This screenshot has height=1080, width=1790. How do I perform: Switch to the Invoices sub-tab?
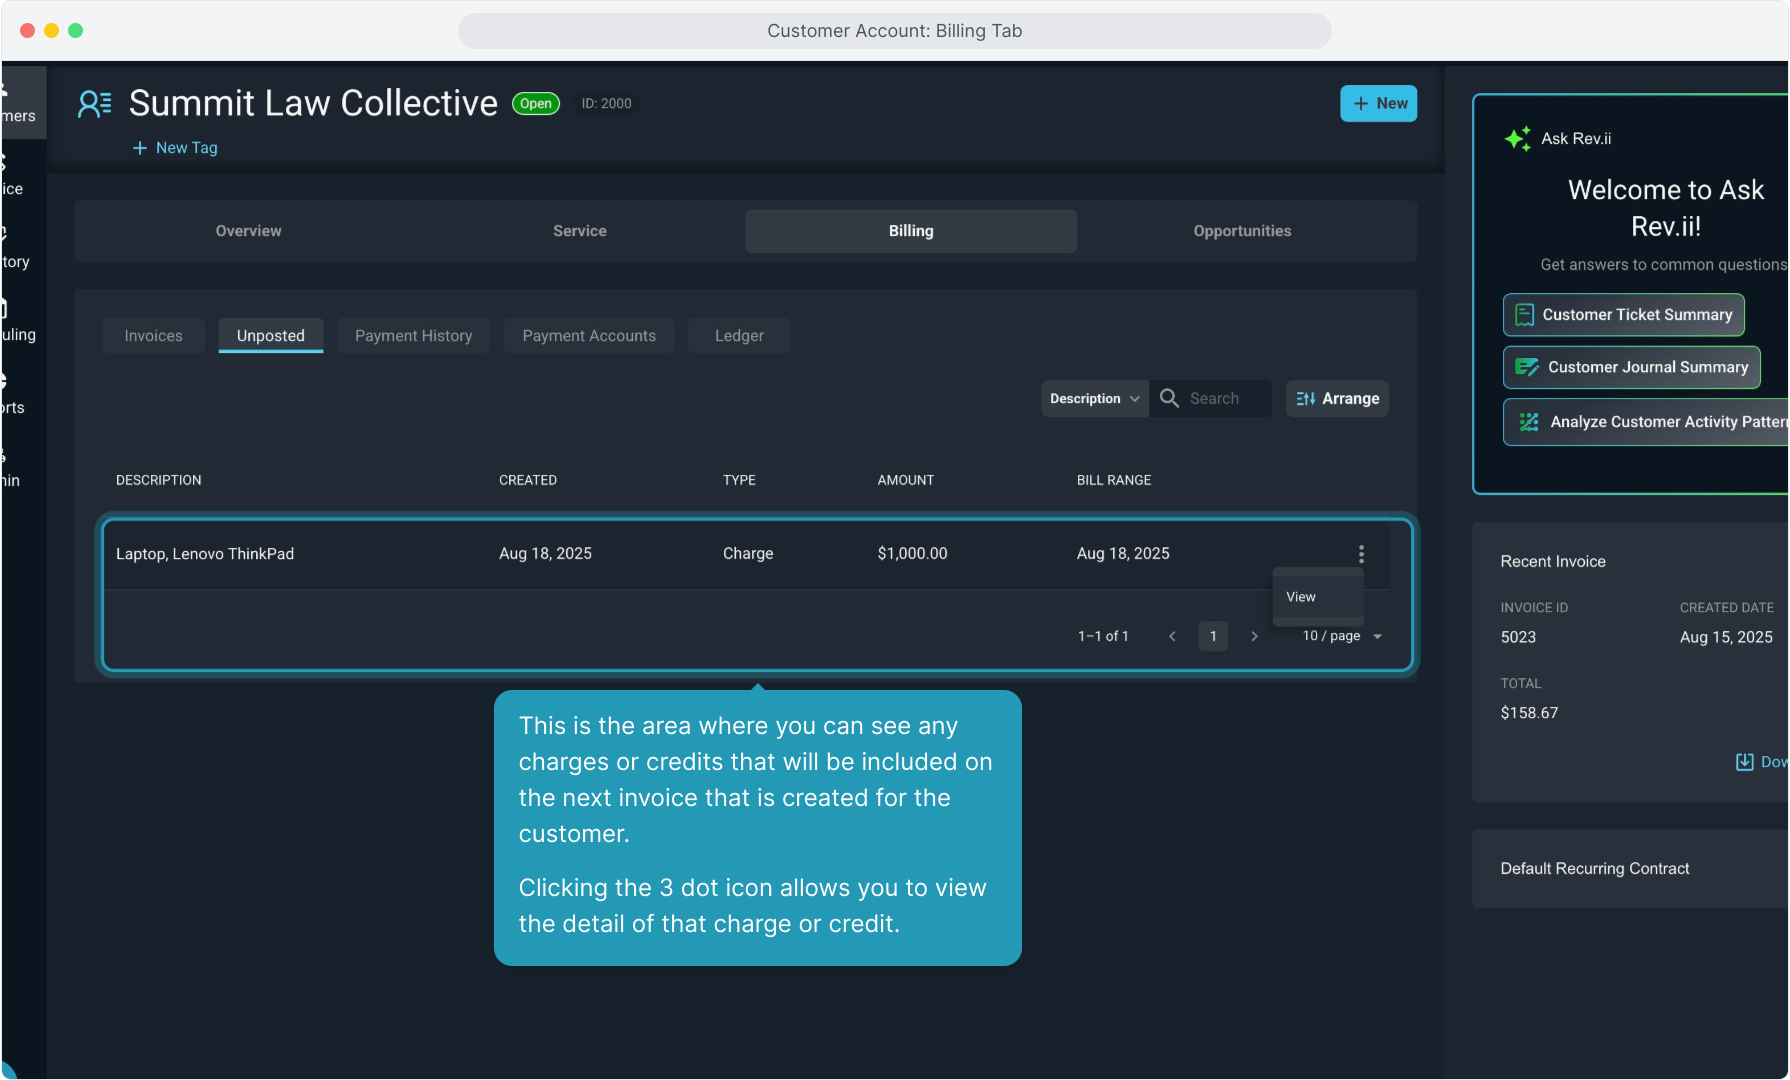click(x=153, y=336)
